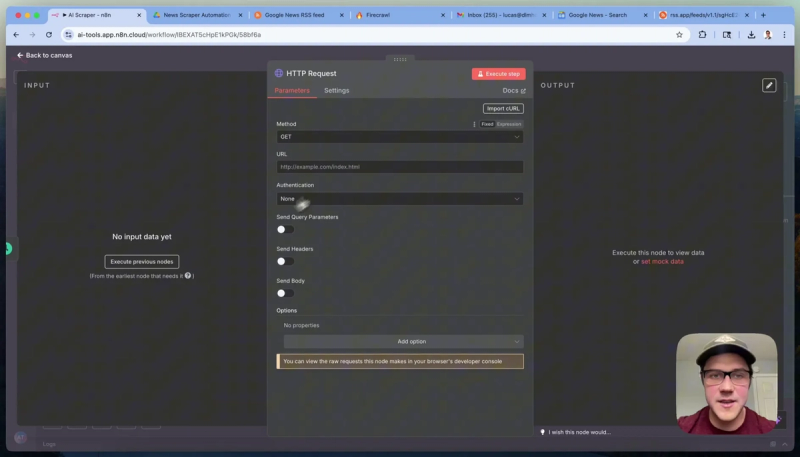Open the Docs link
Screen dimensions: 800x457
[x=514, y=91]
